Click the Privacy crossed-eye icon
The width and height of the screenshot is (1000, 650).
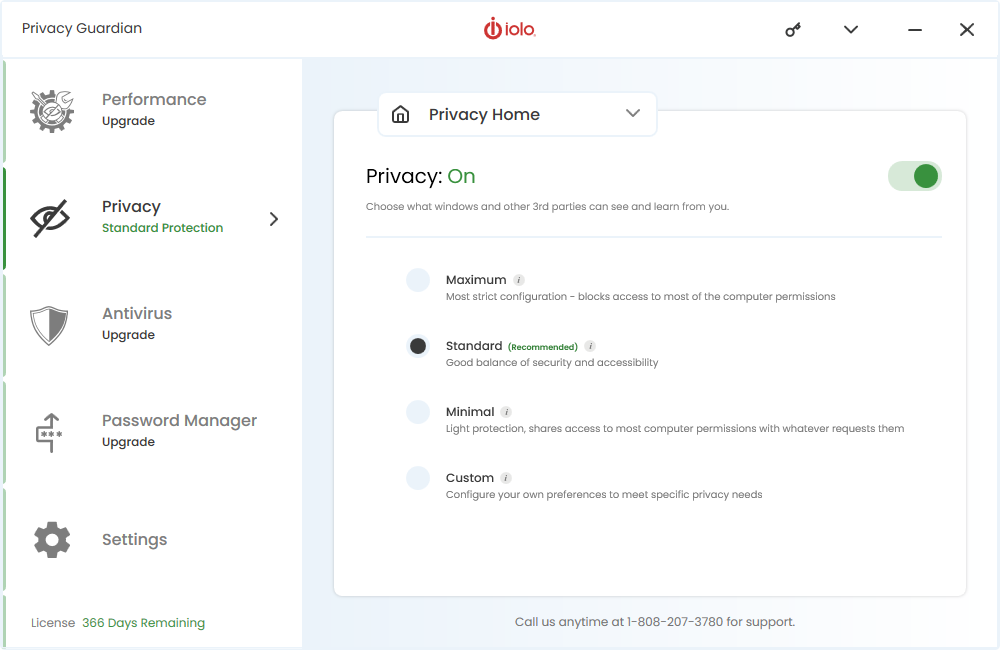[50, 218]
